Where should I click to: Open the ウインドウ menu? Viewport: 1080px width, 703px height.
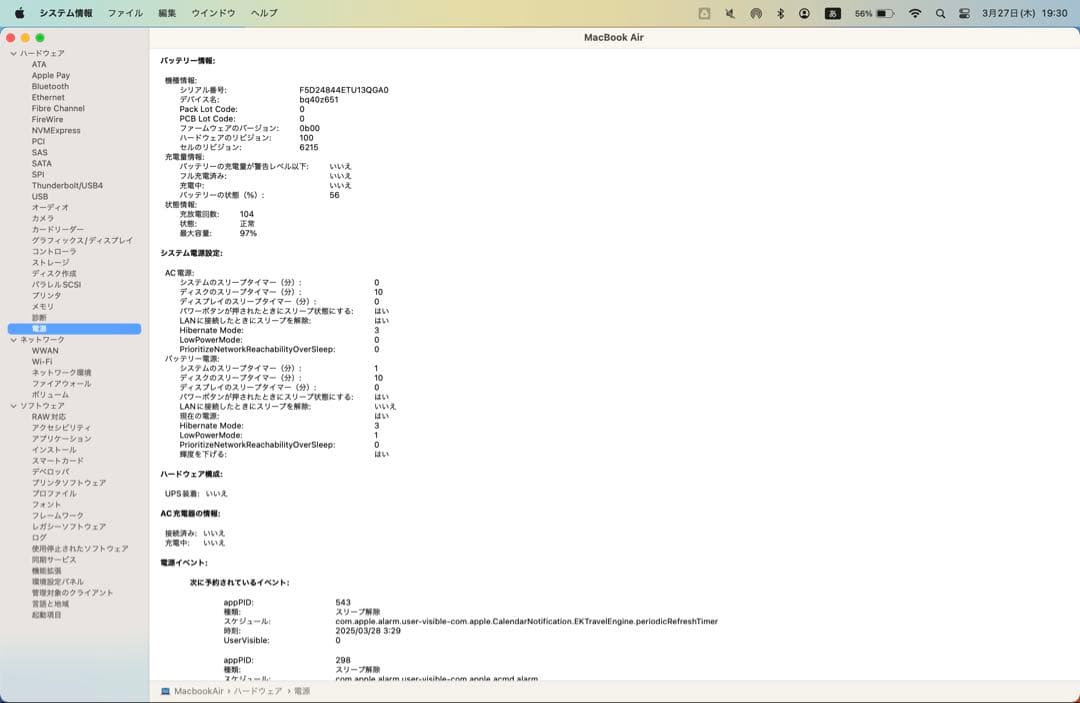click(x=213, y=13)
